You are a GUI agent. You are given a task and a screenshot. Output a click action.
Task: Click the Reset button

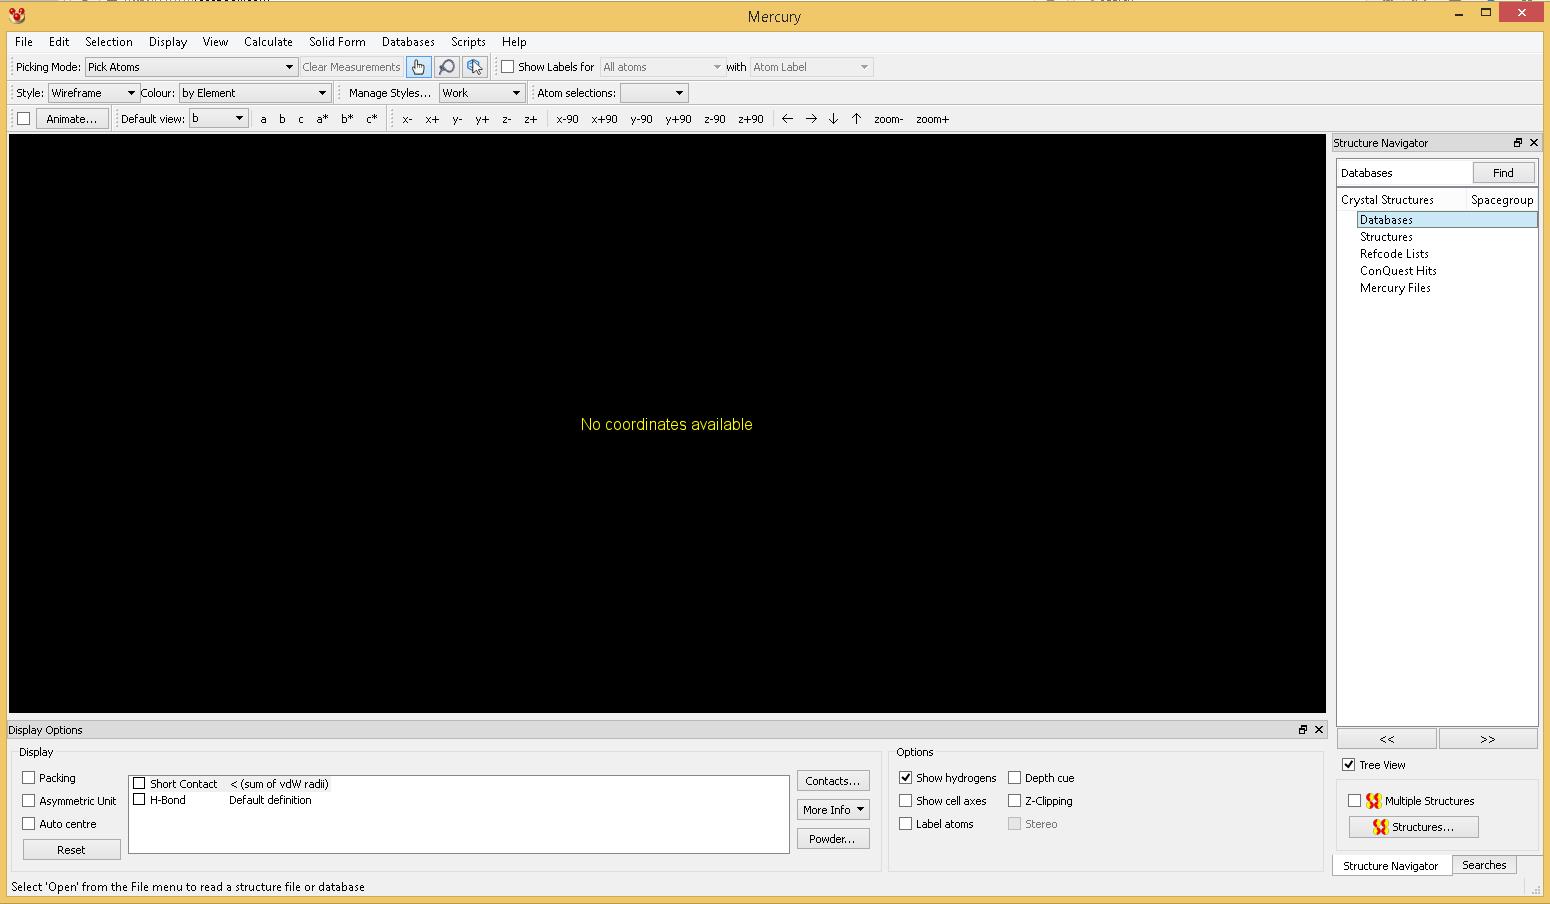72,850
